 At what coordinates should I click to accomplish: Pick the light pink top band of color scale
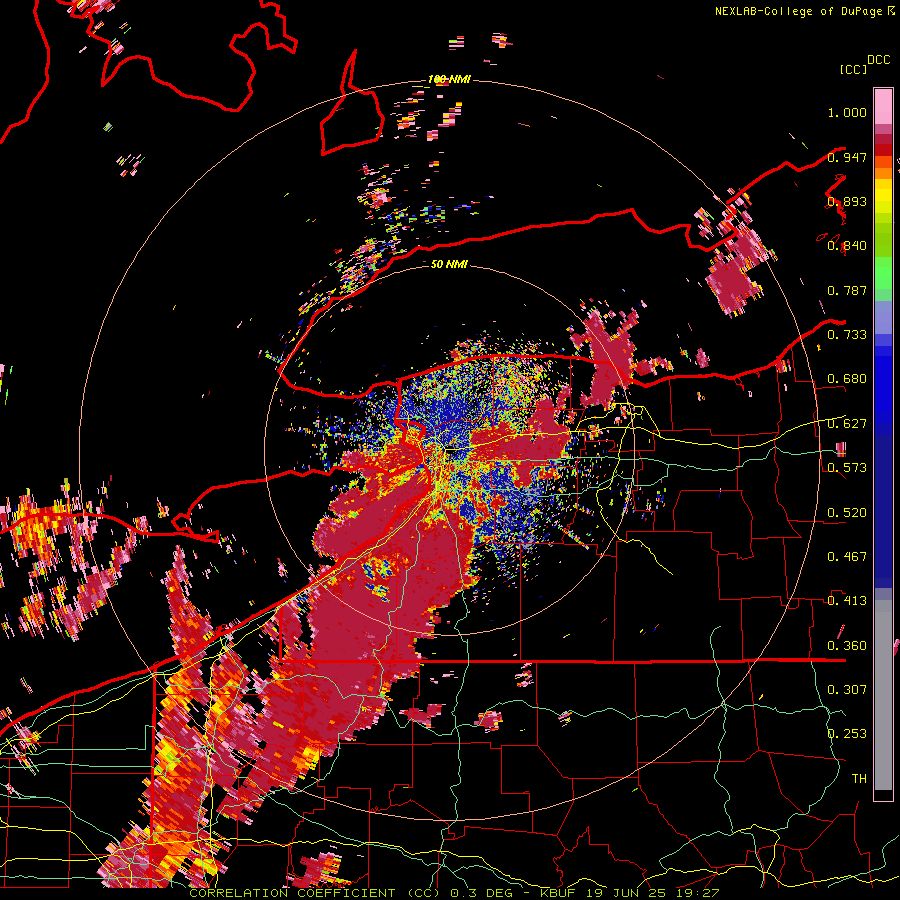click(883, 106)
